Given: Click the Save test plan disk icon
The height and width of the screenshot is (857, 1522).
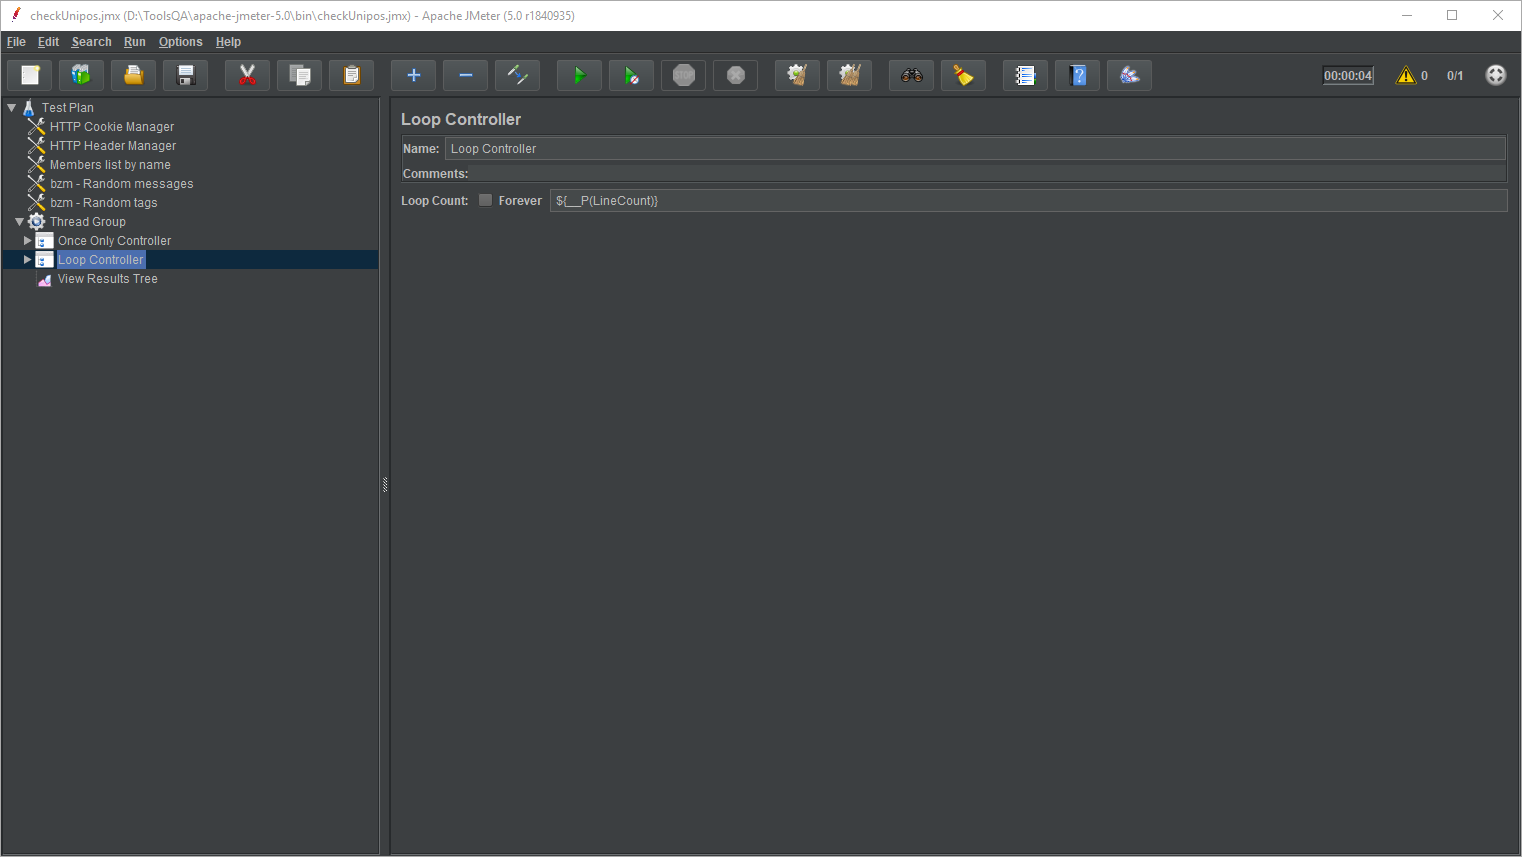Looking at the screenshot, I should 185,76.
